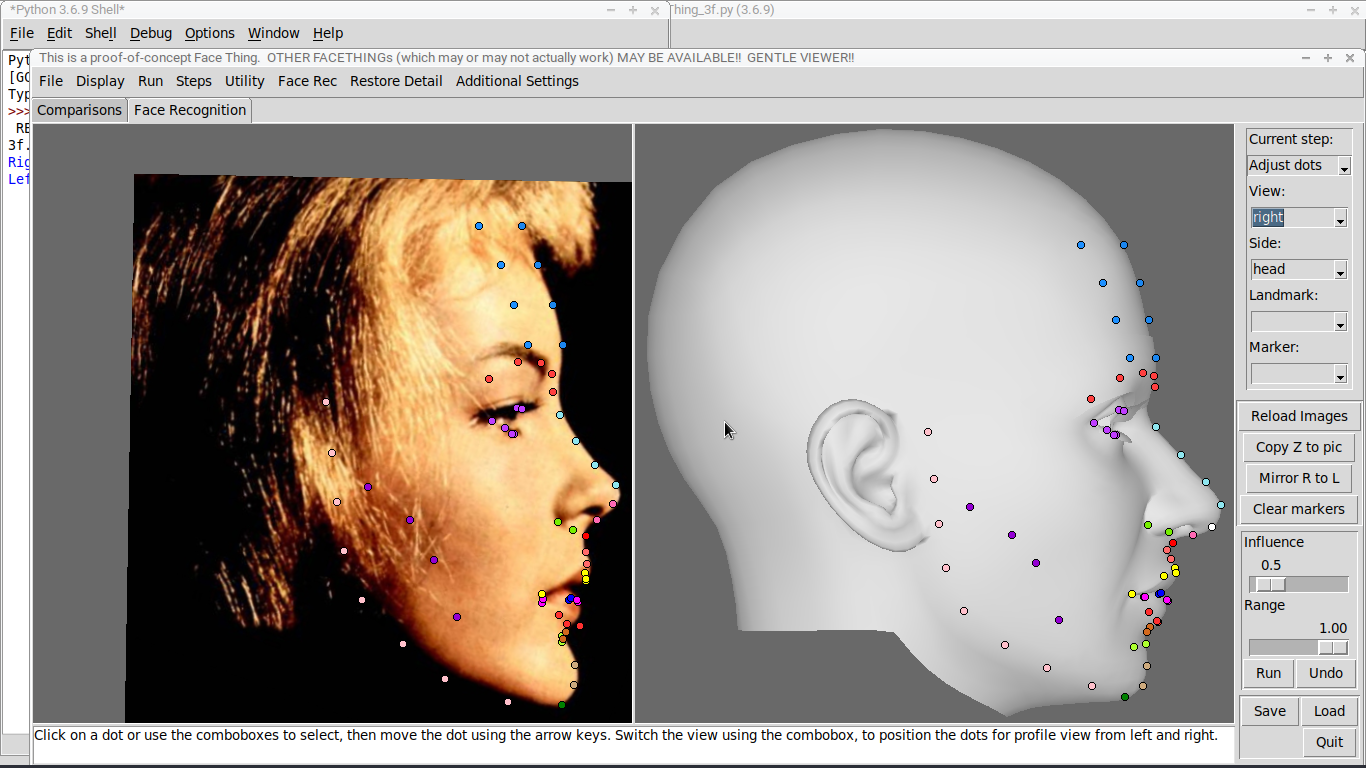
Task: Expand the Current step combobox showing Adjust dots
Action: click(1344, 166)
